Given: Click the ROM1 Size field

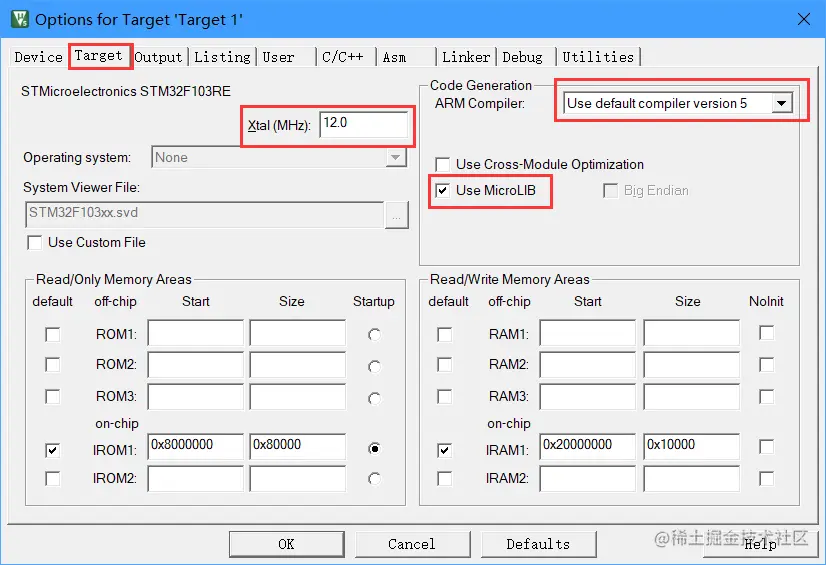Looking at the screenshot, I should (298, 332).
